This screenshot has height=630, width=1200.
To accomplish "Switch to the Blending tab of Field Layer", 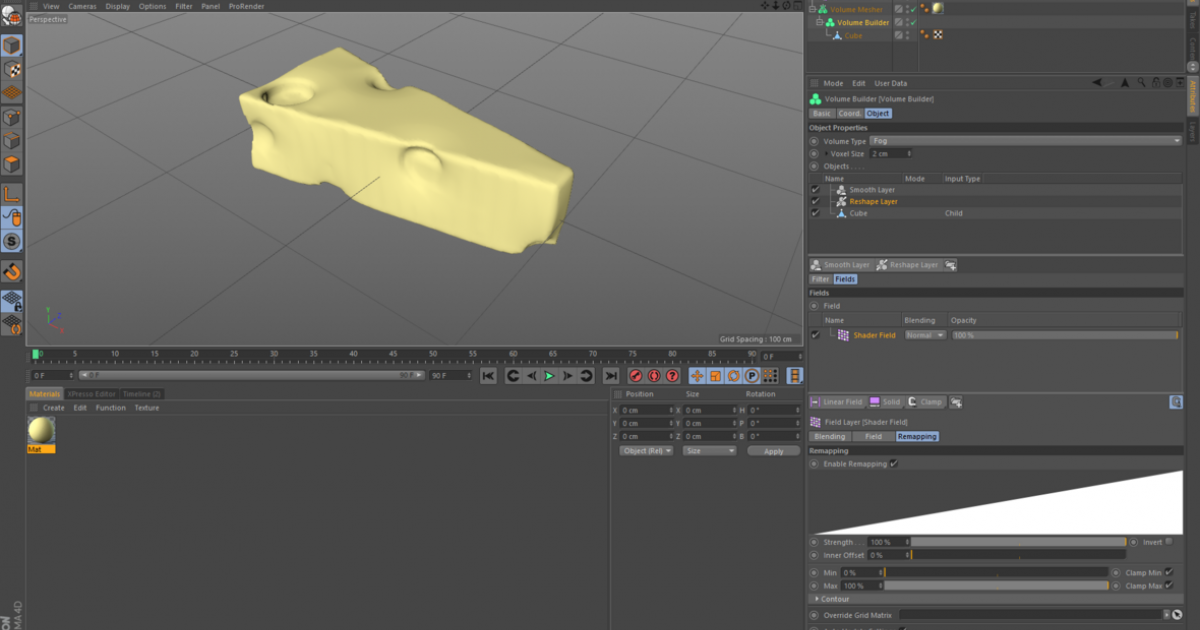I will pos(832,436).
